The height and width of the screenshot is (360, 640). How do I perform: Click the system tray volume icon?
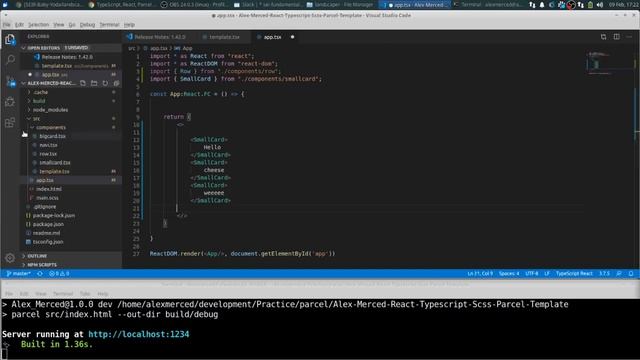(600, 5)
